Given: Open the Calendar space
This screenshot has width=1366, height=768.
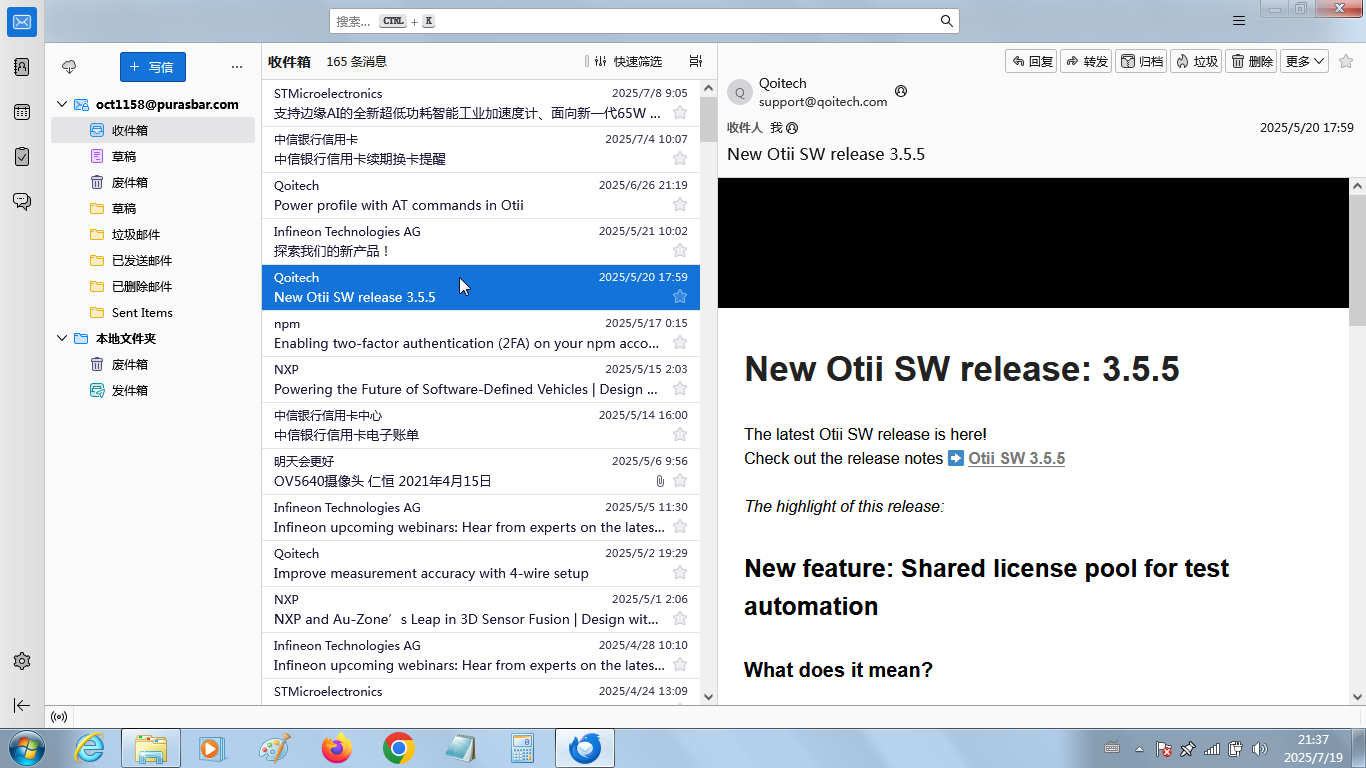Looking at the screenshot, I should [22, 112].
